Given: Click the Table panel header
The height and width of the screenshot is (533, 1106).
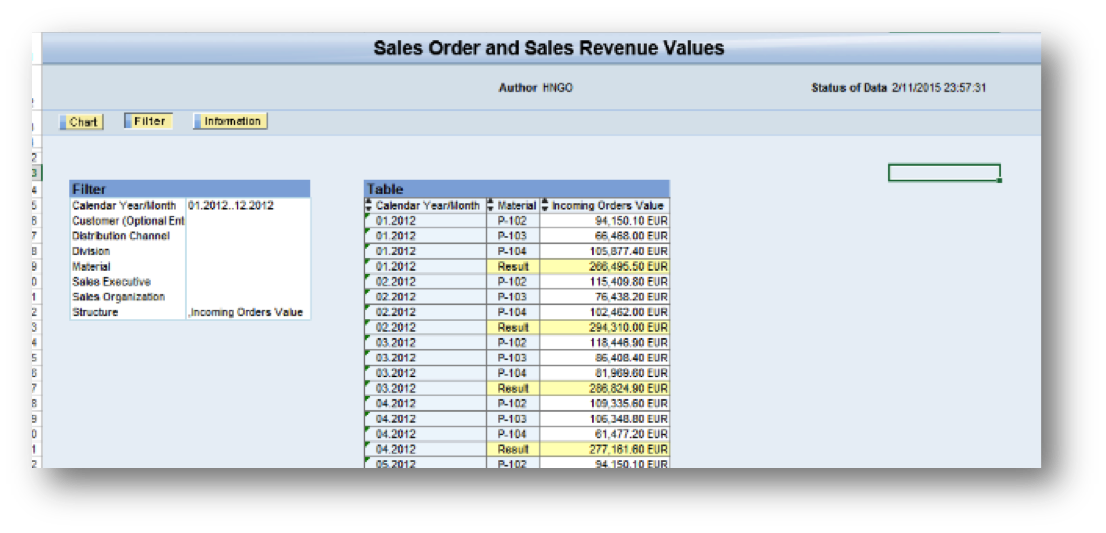Looking at the screenshot, I should click(517, 189).
